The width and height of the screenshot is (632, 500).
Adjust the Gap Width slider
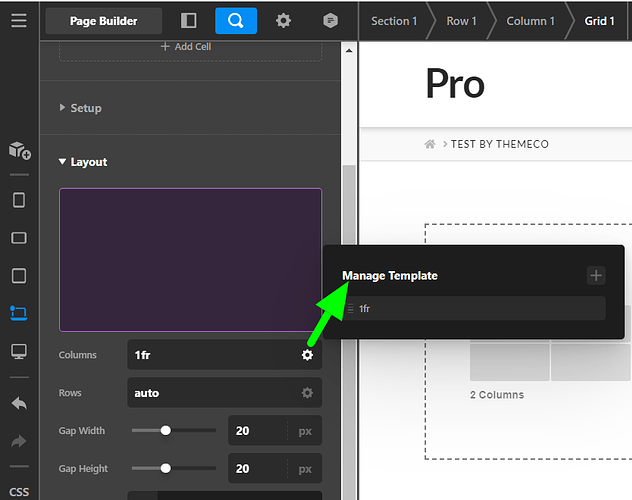[166, 431]
